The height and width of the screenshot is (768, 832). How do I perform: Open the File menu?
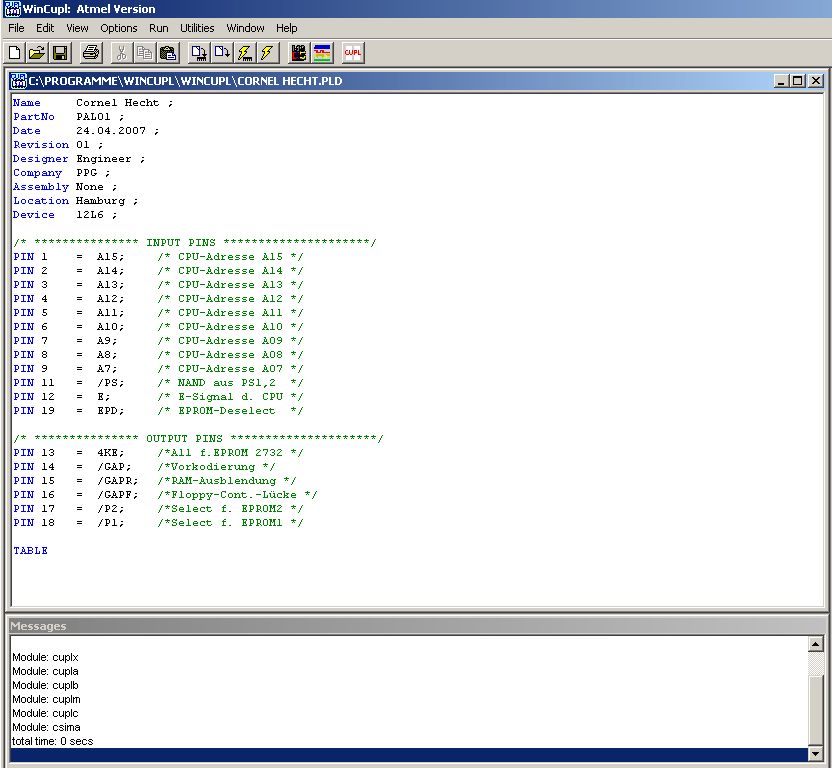[16, 28]
